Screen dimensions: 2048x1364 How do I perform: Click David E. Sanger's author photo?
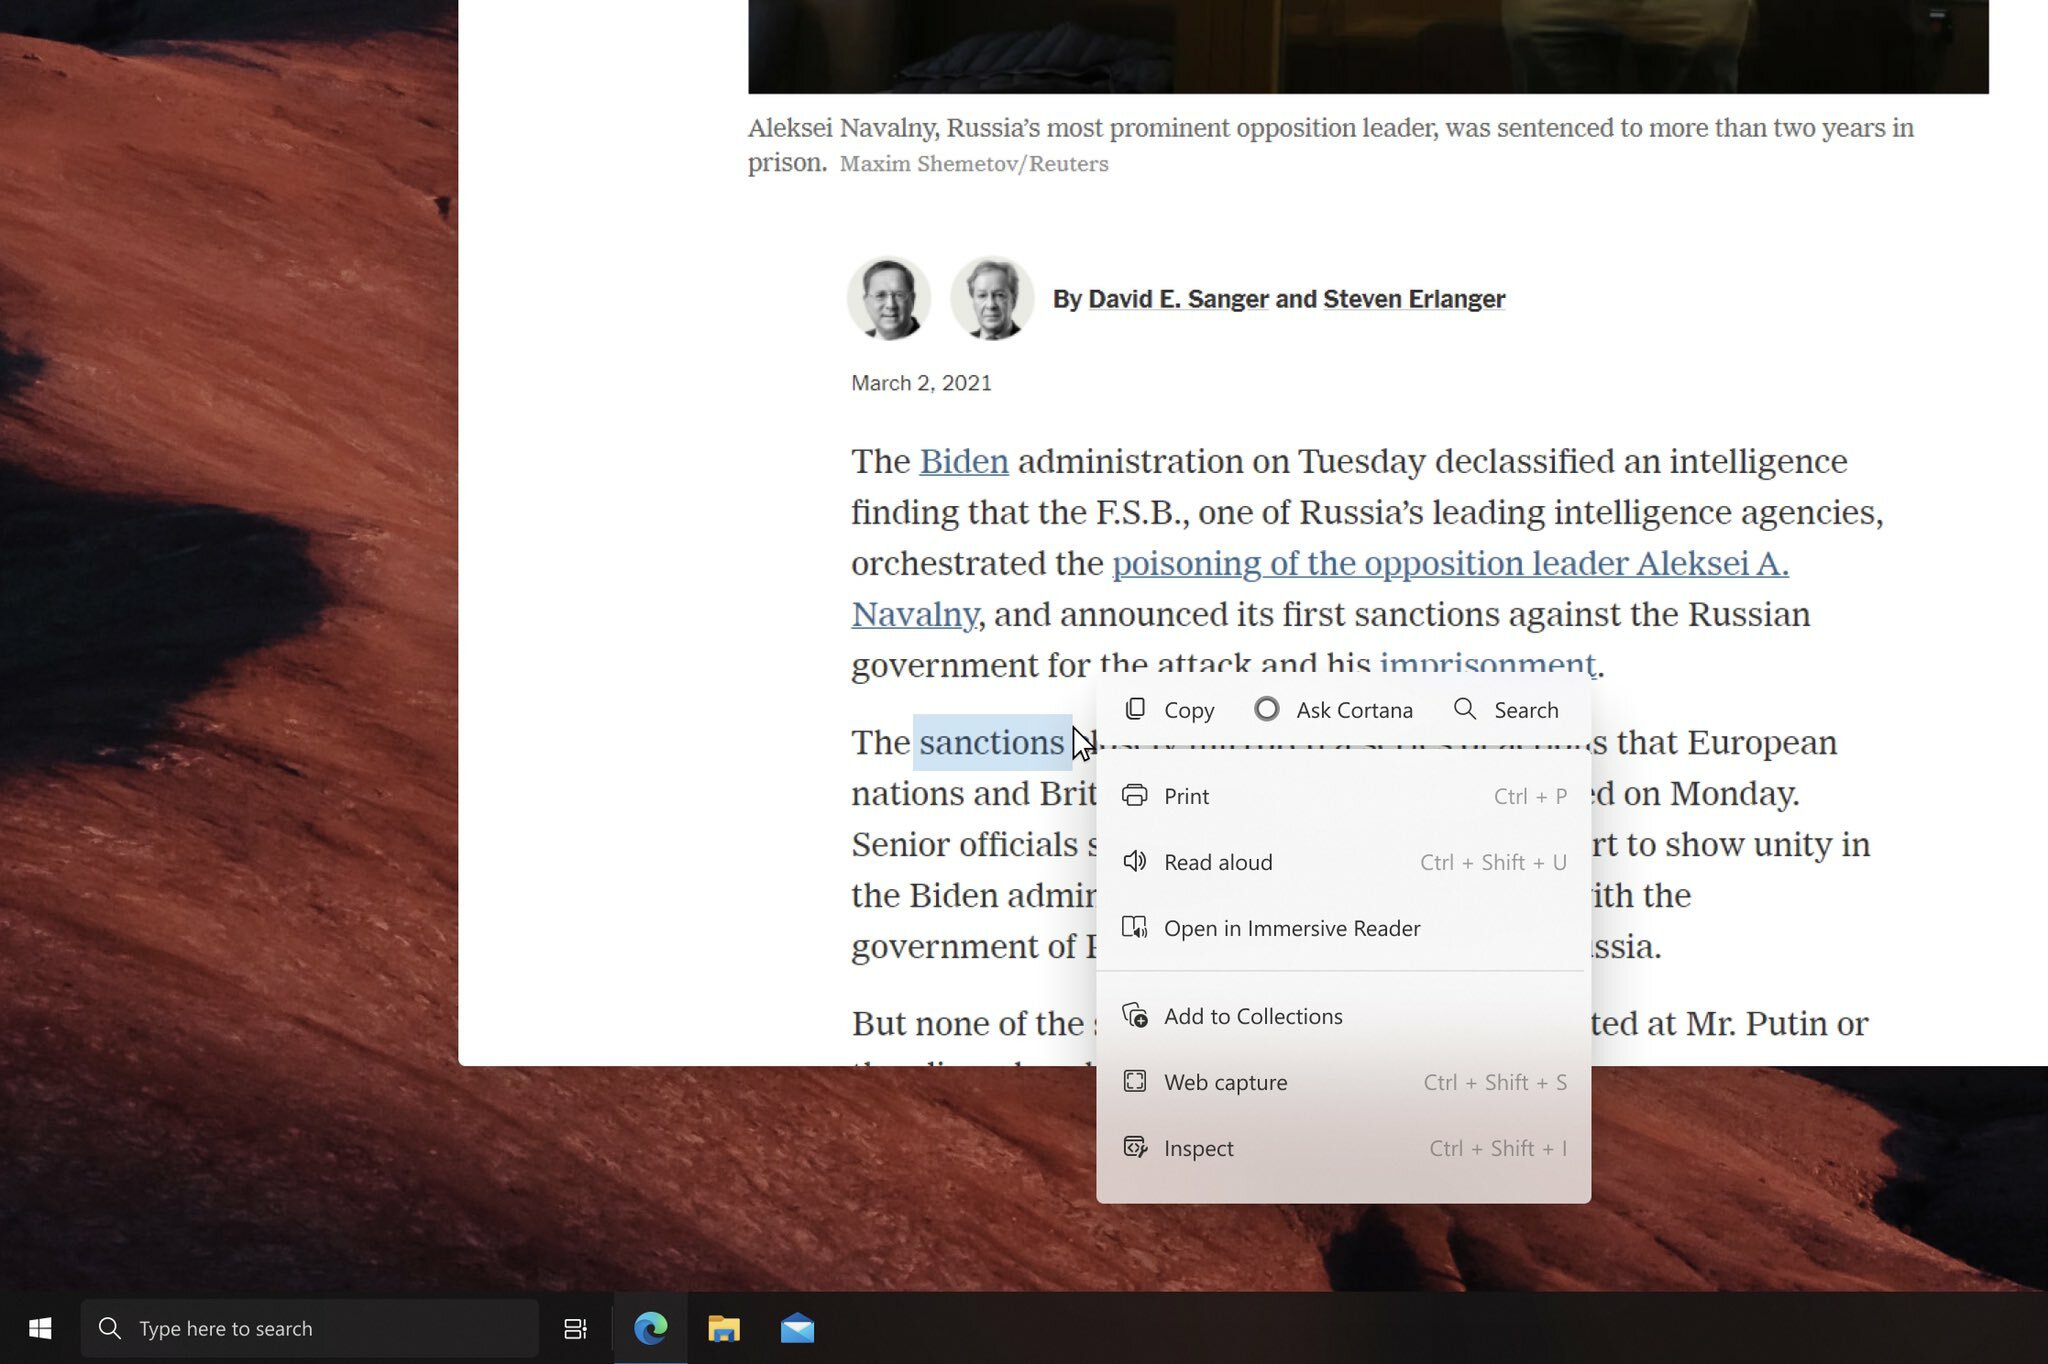point(888,299)
